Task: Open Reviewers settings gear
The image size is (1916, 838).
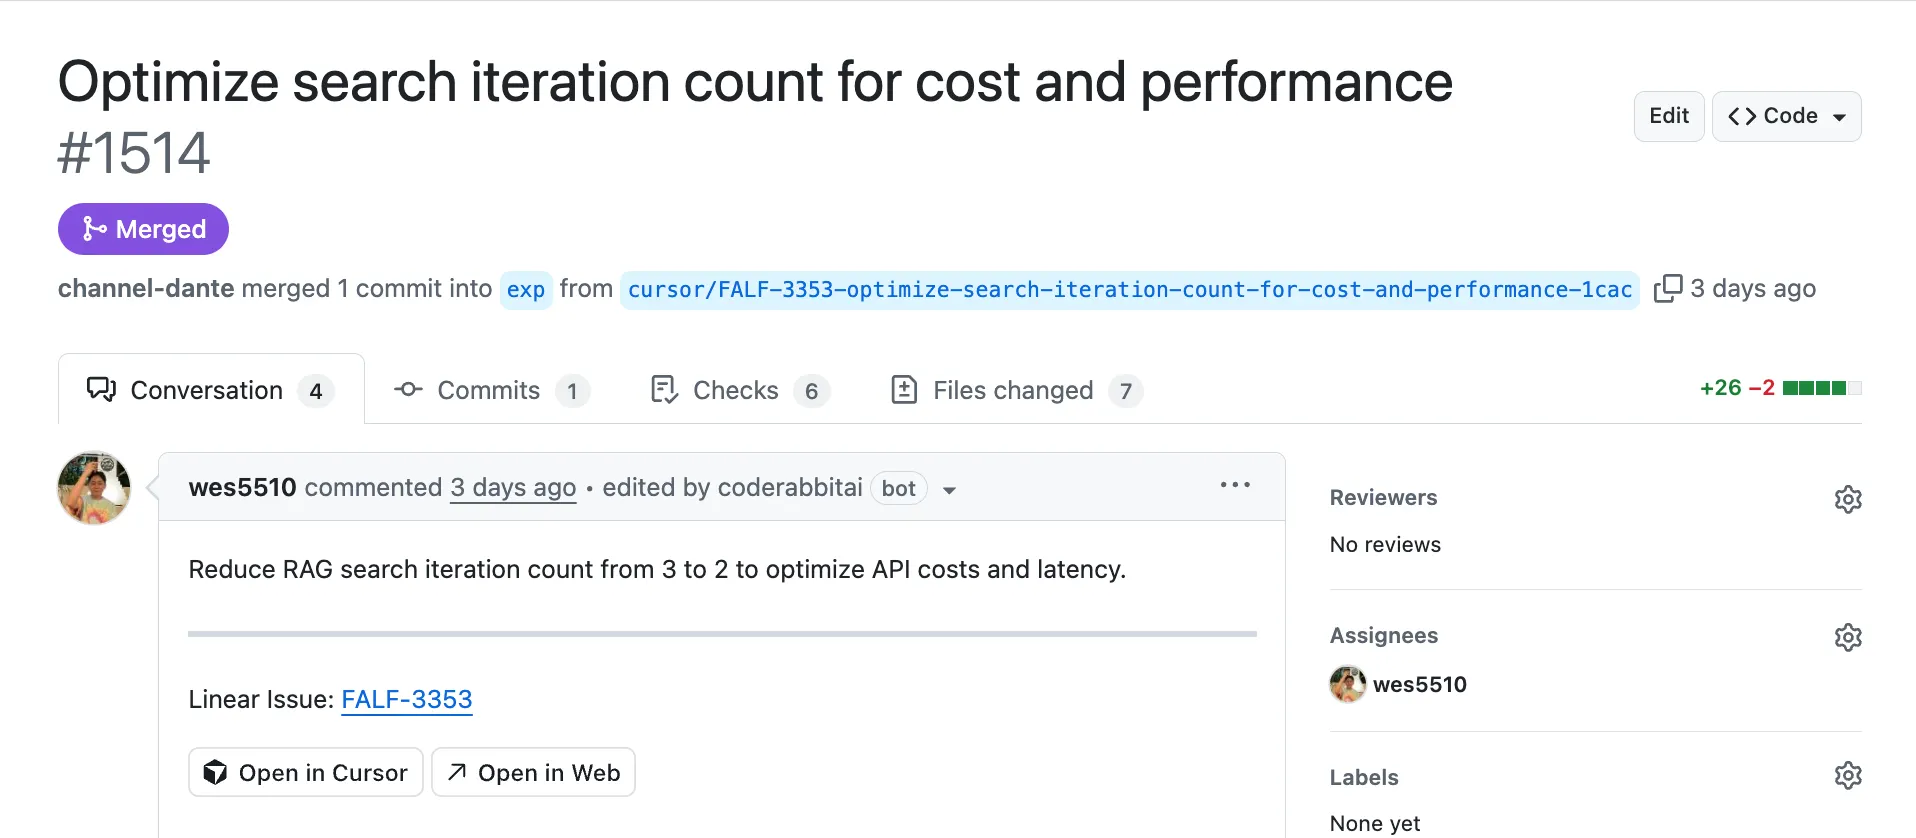Action: (1847, 499)
